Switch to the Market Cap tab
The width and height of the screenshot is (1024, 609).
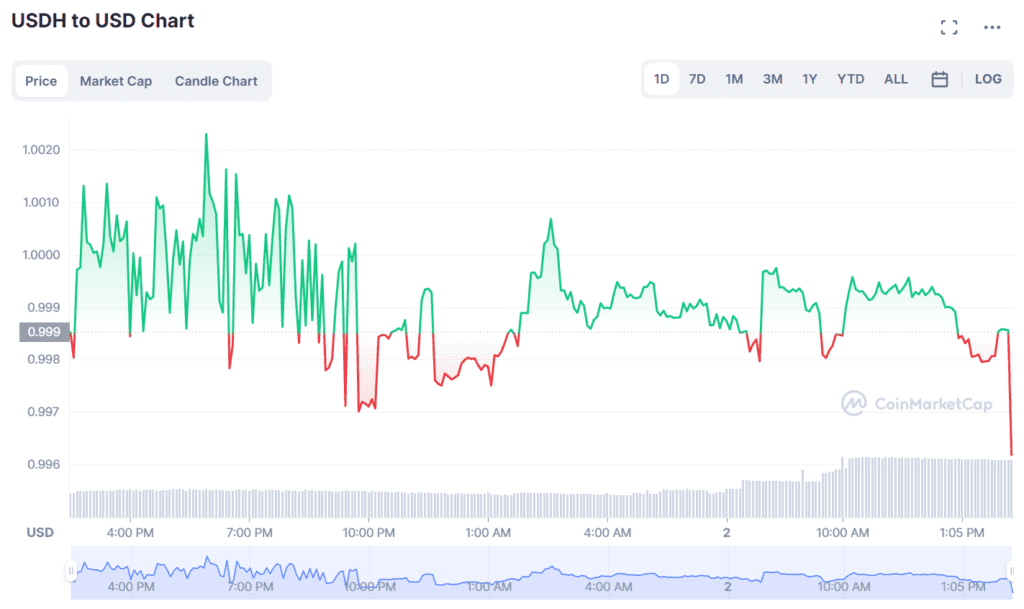[116, 81]
